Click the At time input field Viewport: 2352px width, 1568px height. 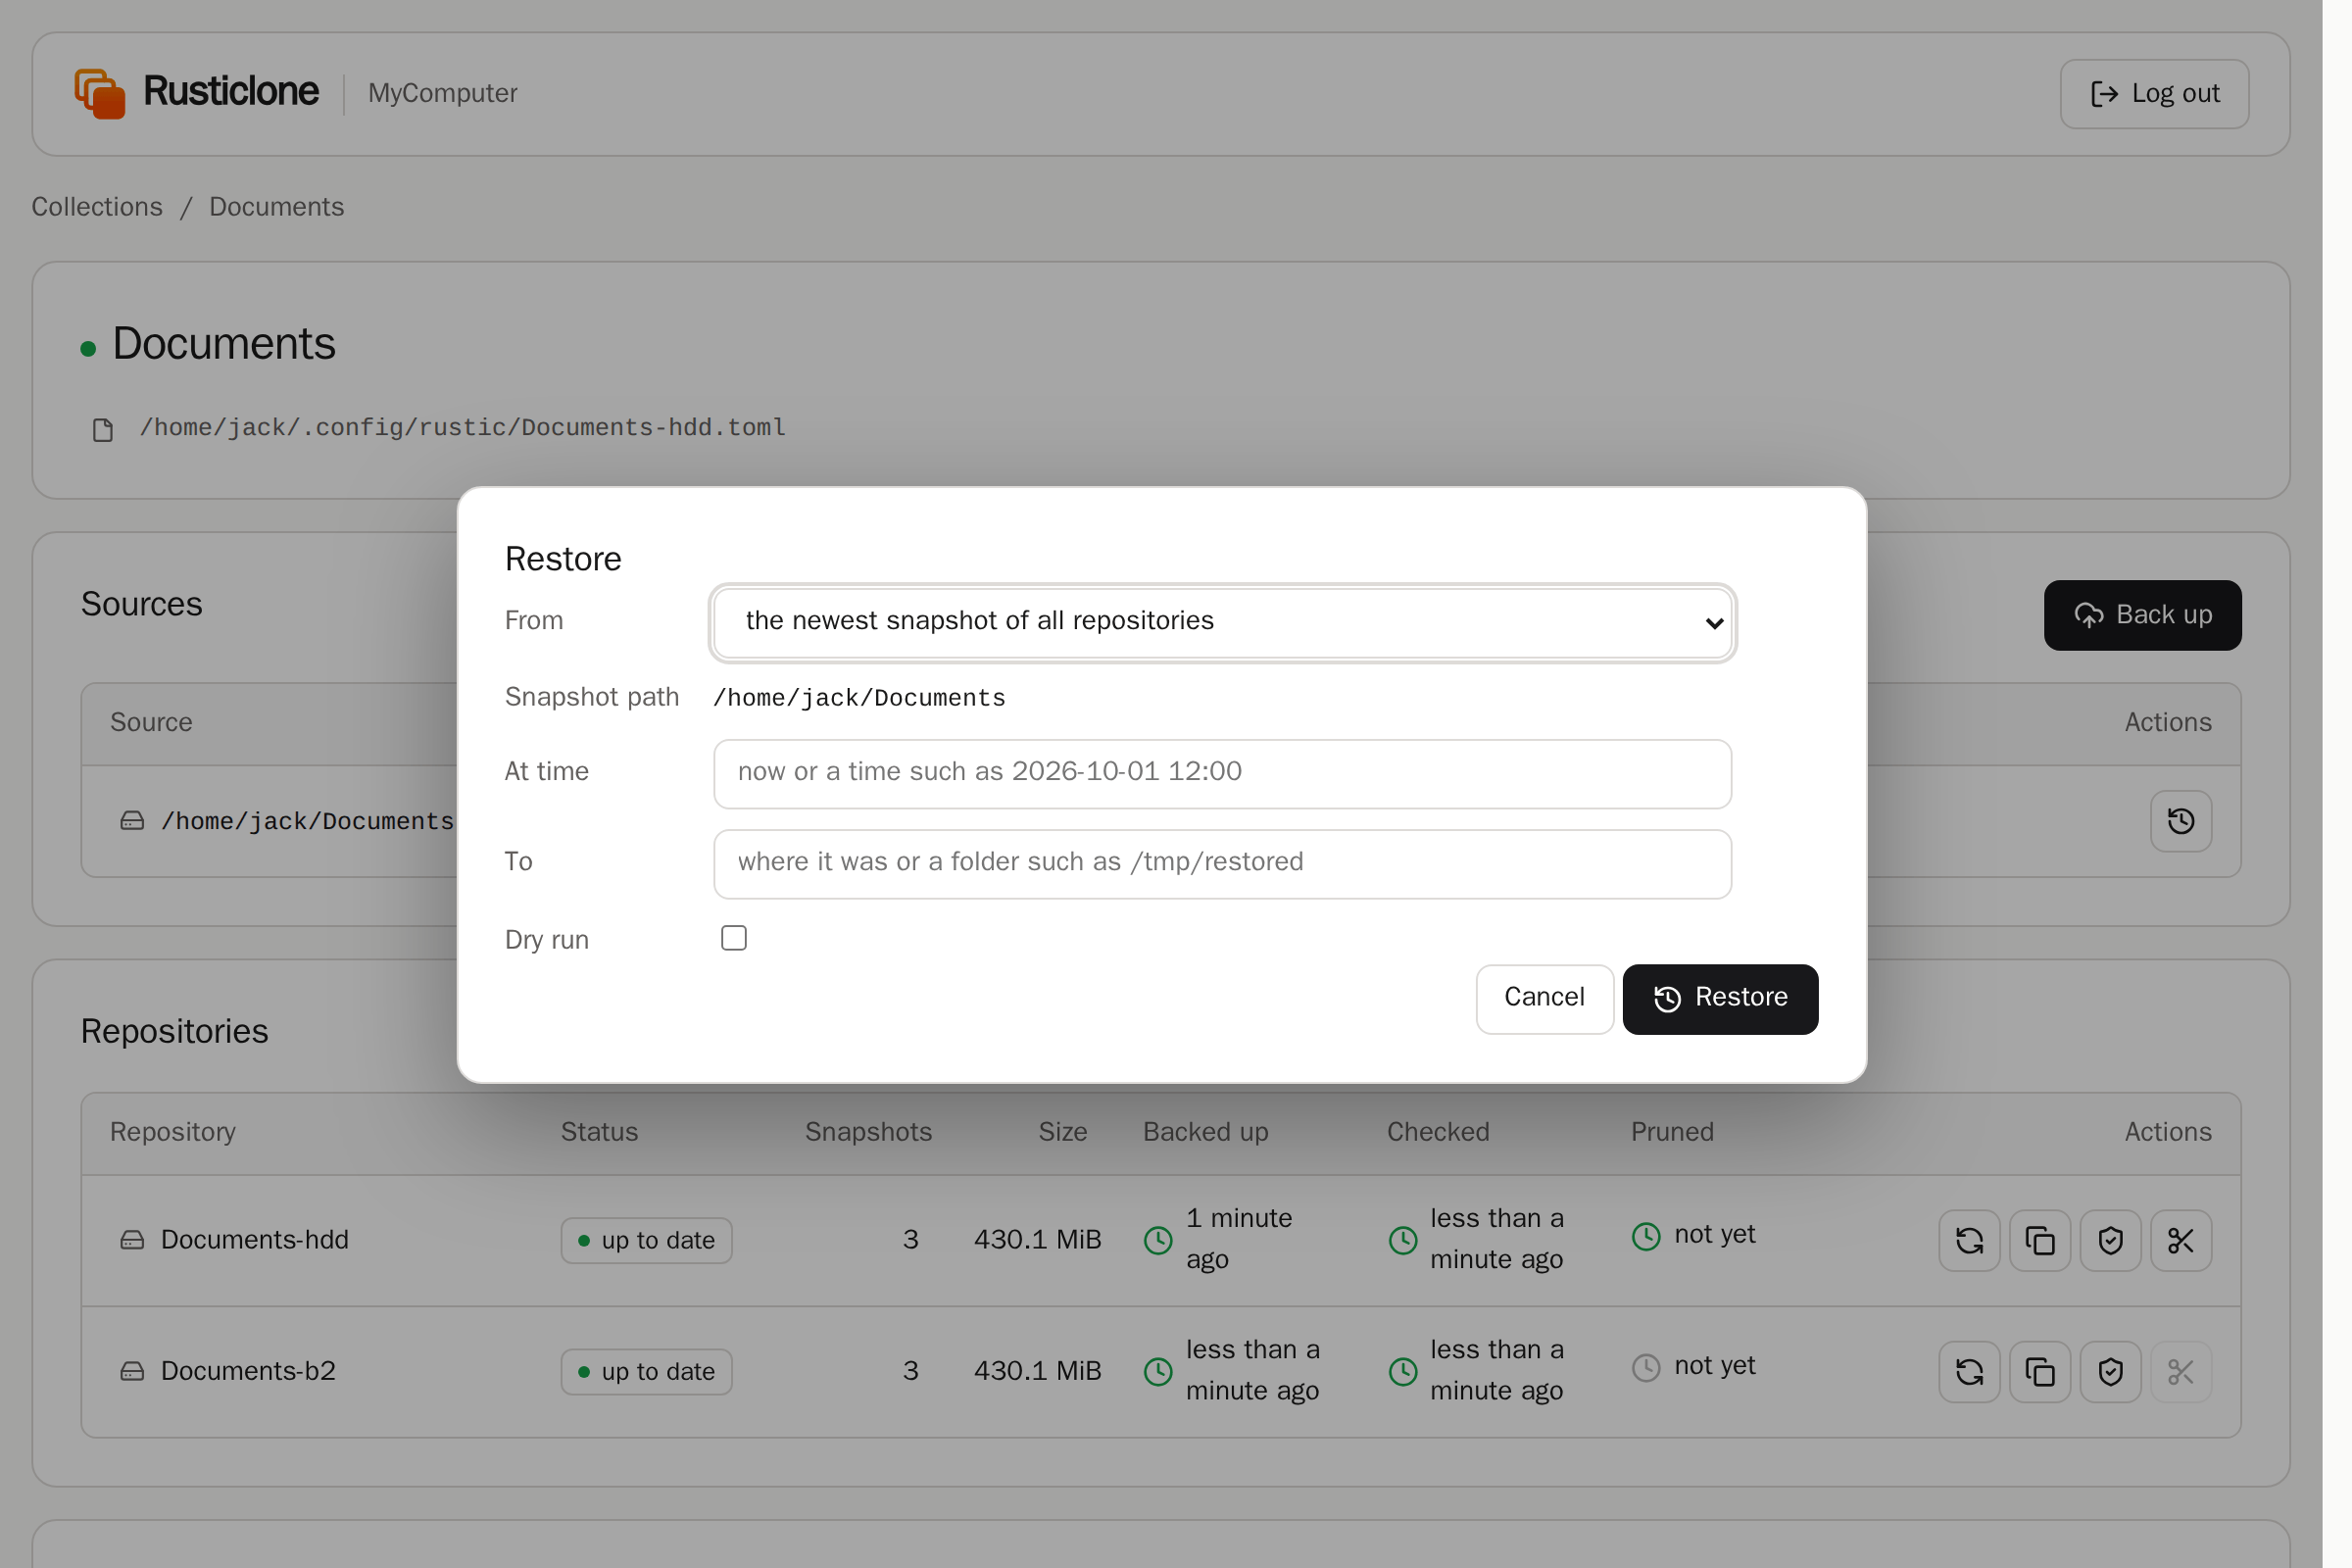(x=1222, y=773)
